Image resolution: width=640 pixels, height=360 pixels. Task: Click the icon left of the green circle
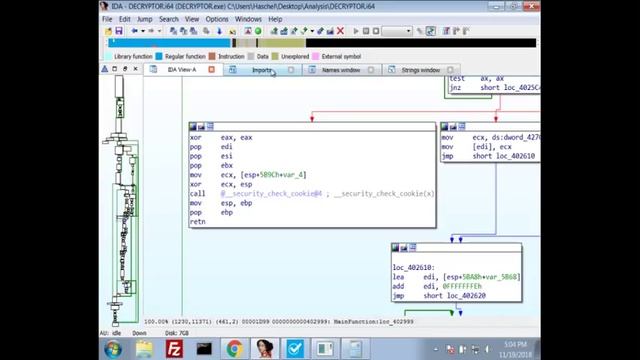(248, 31)
